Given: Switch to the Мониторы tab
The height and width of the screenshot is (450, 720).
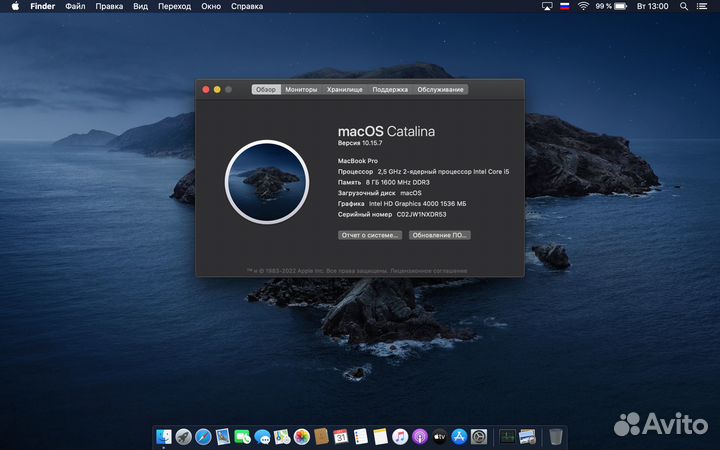Looking at the screenshot, I should (x=301, y=90).
